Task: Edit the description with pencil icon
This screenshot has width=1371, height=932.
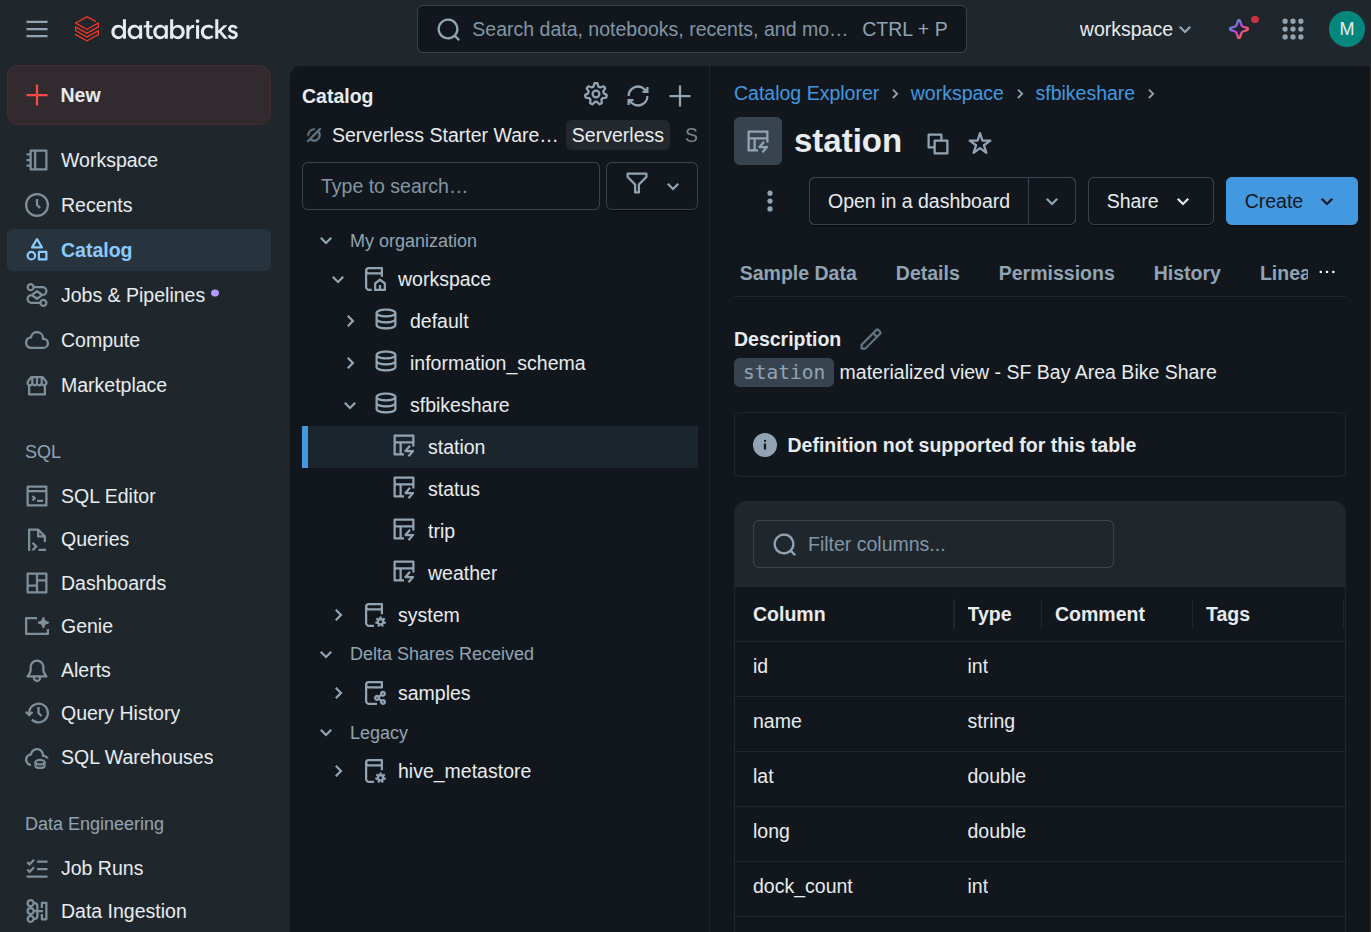Action: pyautogui.click(x=871, y=339)
